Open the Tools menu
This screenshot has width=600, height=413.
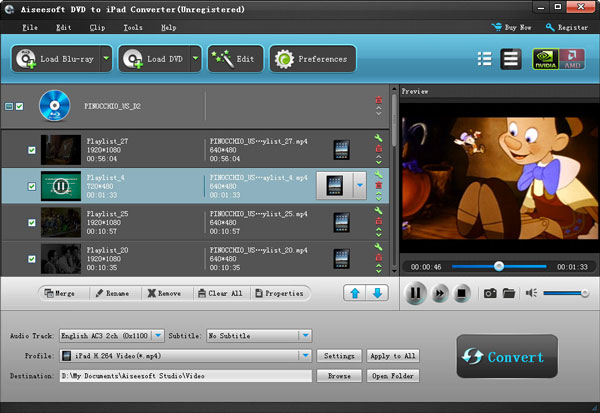[132, 27]
